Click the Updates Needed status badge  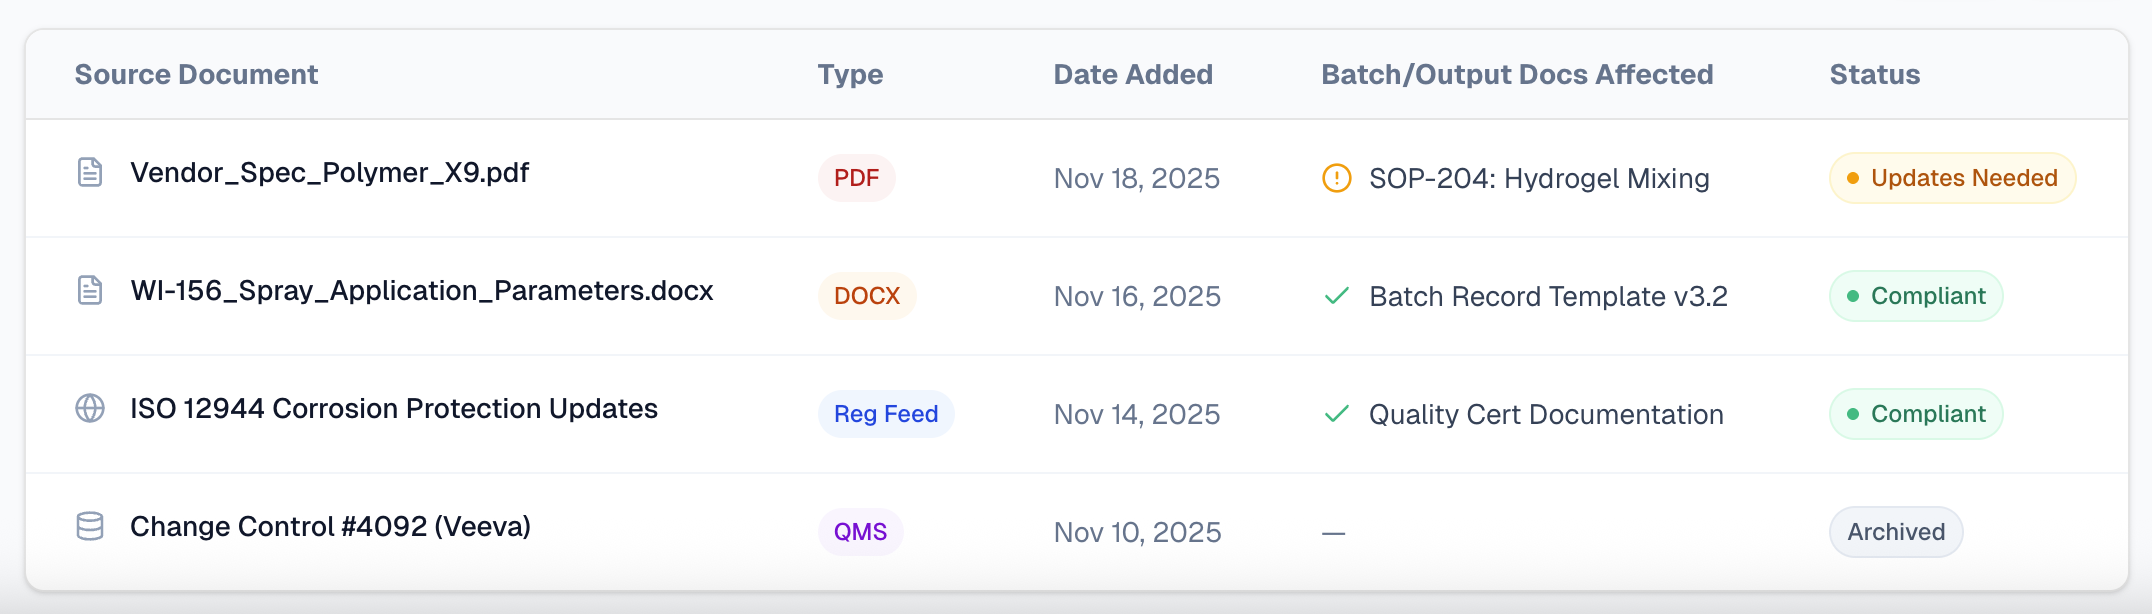(1952, 178)
